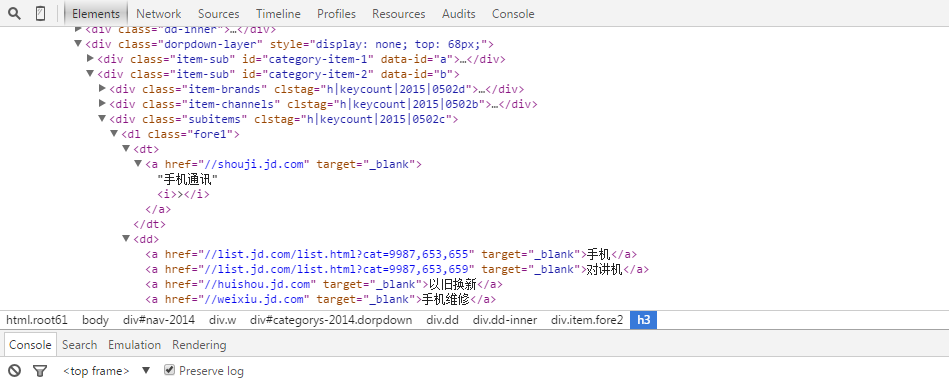Expand the category-item-1 div node
The height and width of the screenshot is (381, 949).
click(x=90, y=59)
